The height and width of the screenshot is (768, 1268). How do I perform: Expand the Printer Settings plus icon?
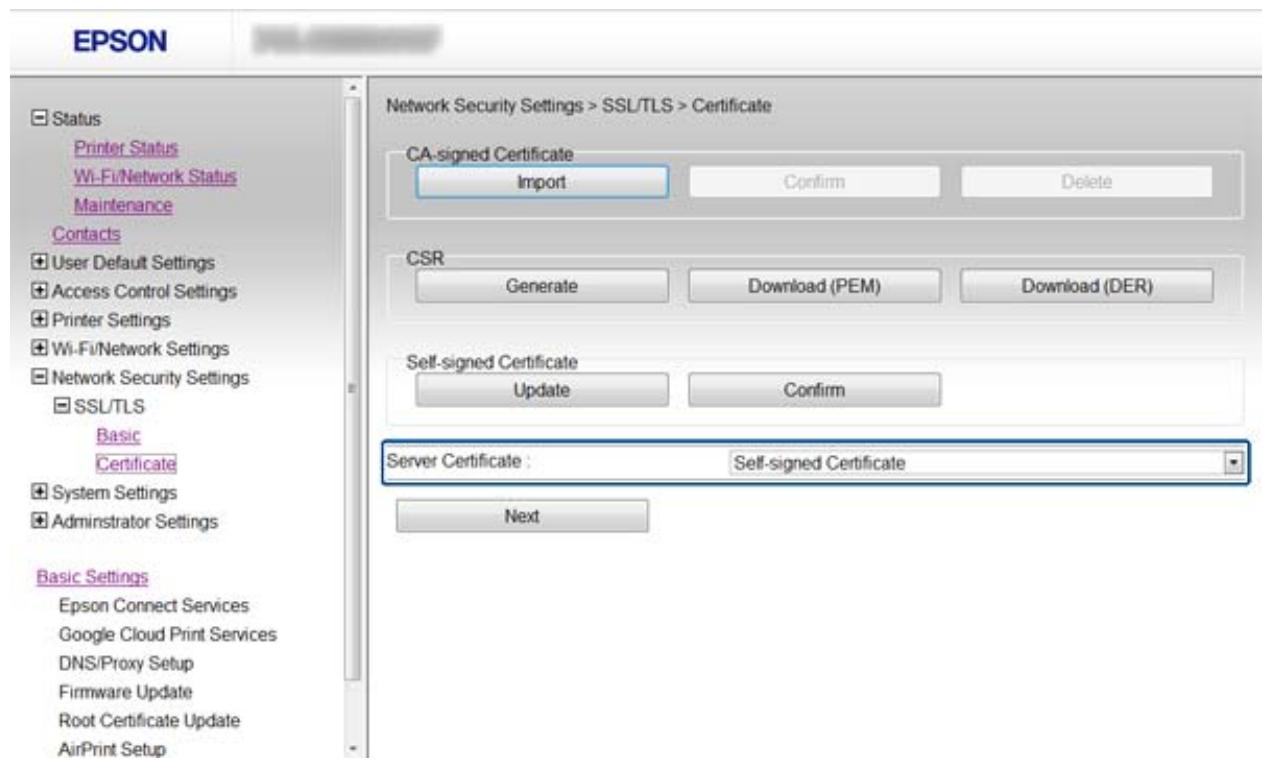(38, 321)
